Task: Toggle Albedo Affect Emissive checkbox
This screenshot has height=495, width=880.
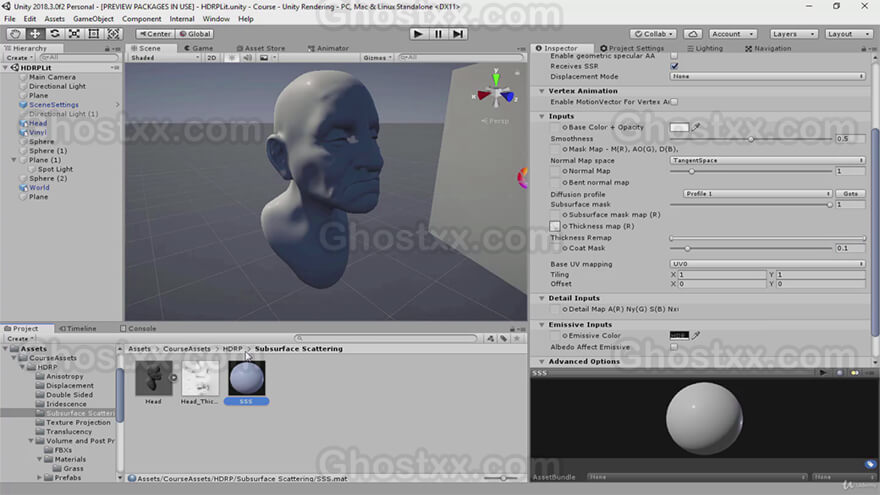Action: 674,347
